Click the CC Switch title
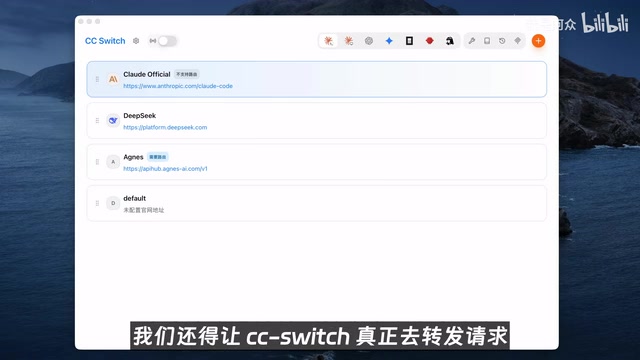Viewport: 640px width, 360px height. 105,41
